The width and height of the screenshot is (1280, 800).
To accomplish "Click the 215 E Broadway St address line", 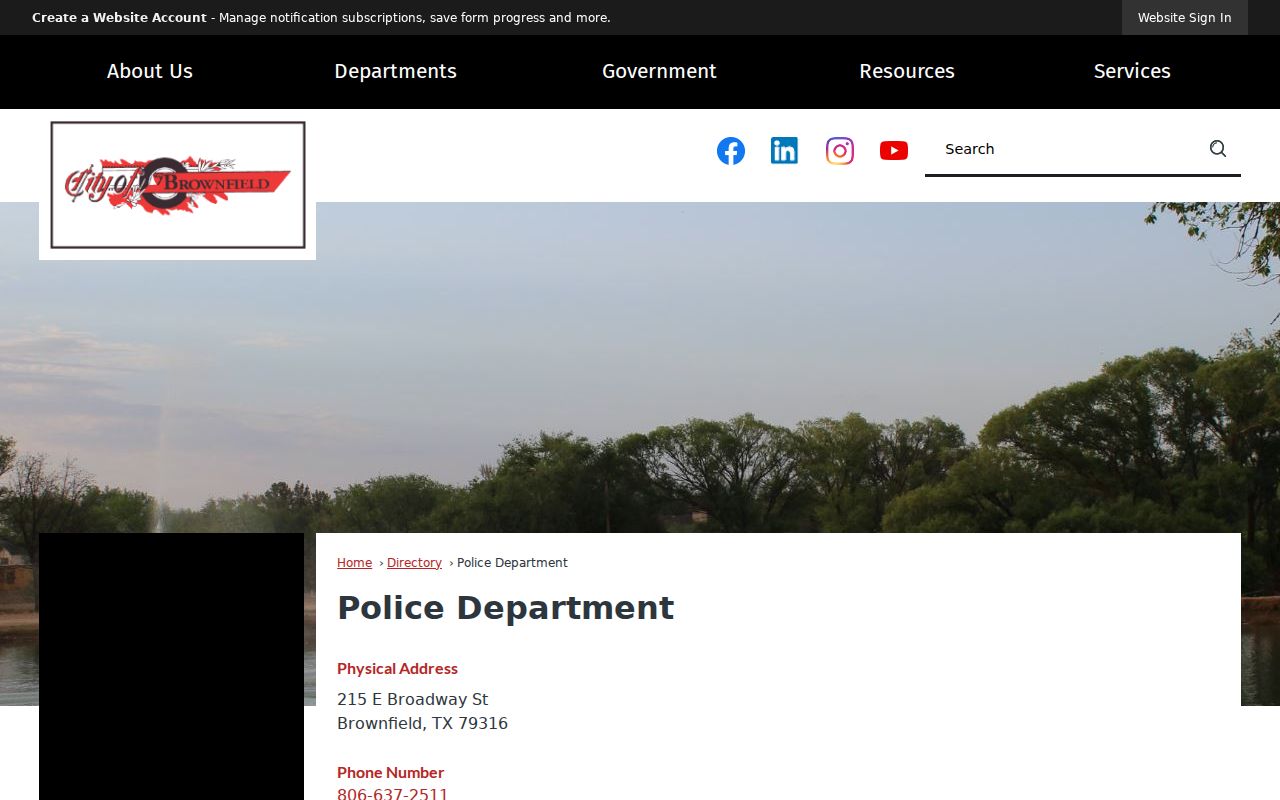I will click(413, 699).
